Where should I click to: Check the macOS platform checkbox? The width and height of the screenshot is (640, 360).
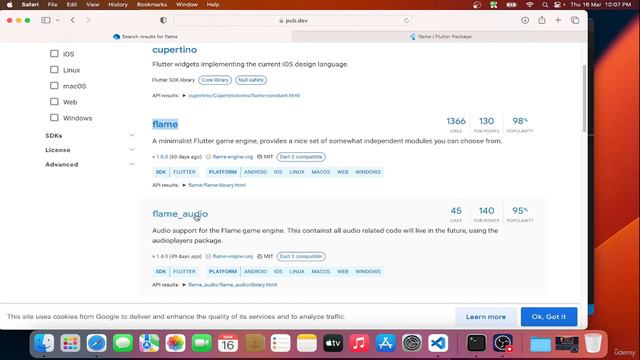pos(54,86)
